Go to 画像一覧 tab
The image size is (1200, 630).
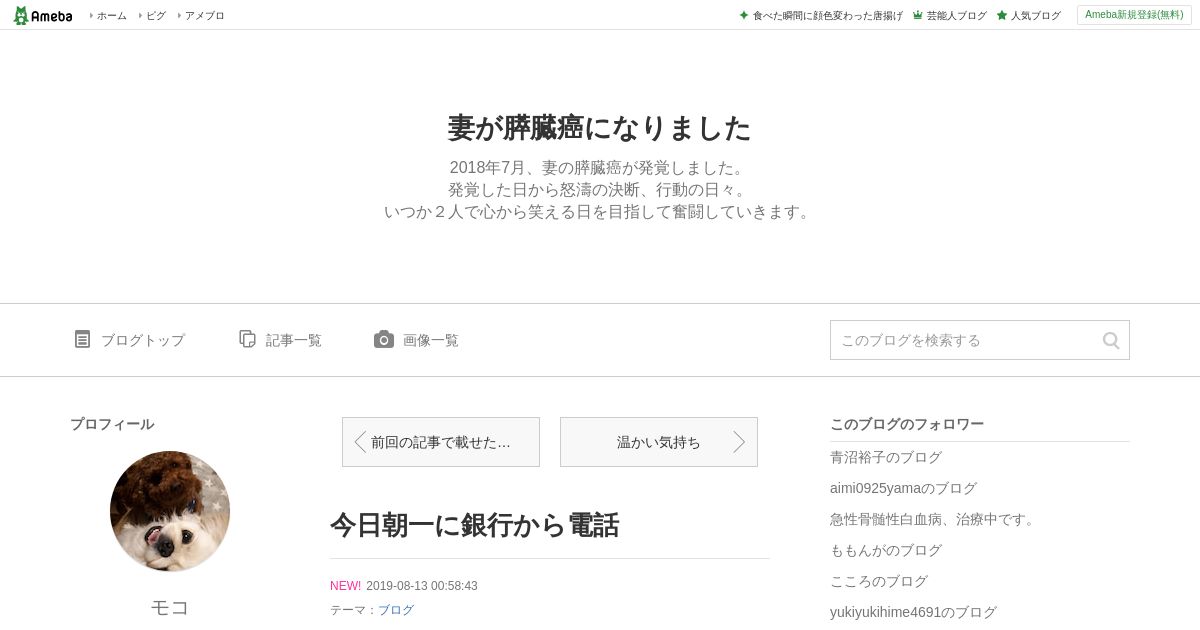pyautogui.click(x=431, y=340)
